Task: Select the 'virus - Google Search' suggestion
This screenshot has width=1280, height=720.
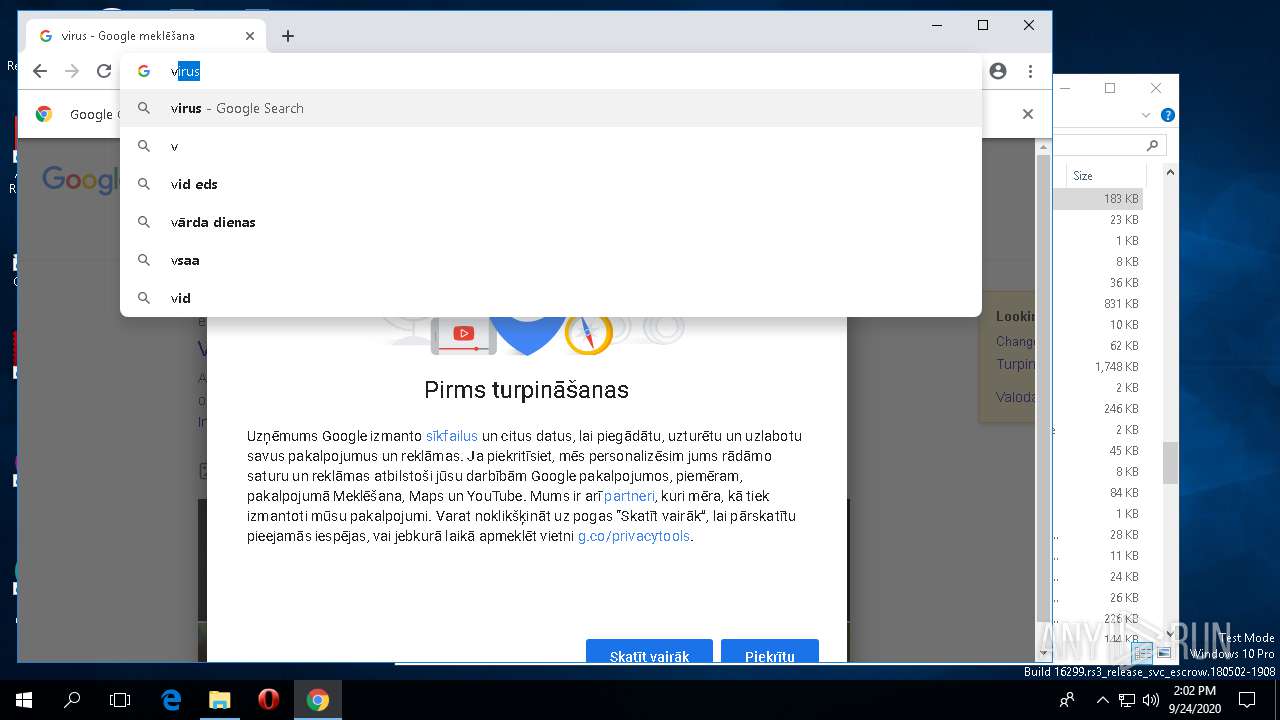Action: pos(551,108)
